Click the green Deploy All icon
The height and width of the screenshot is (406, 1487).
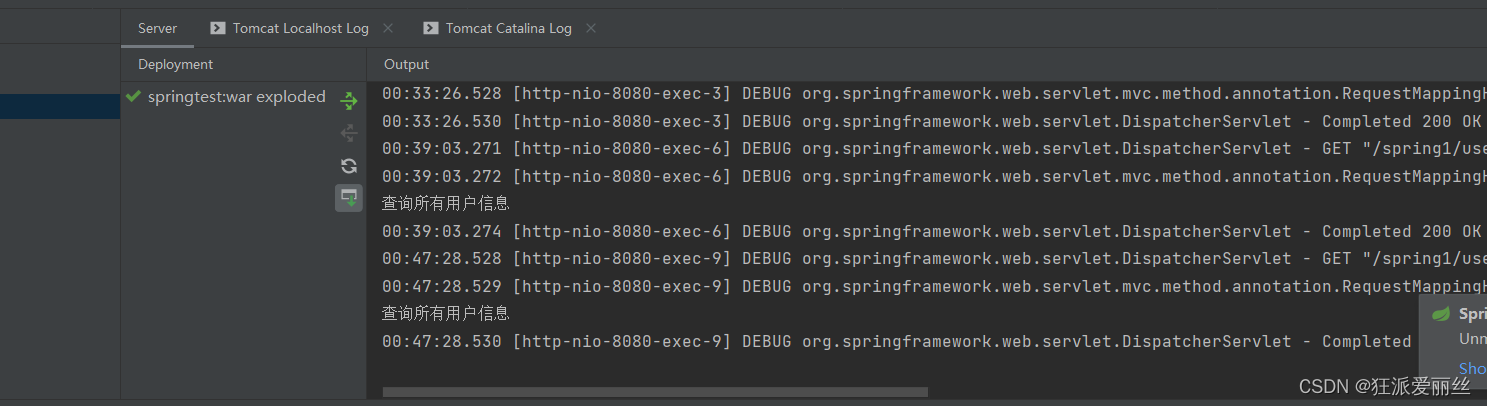[x=348, y=100]
